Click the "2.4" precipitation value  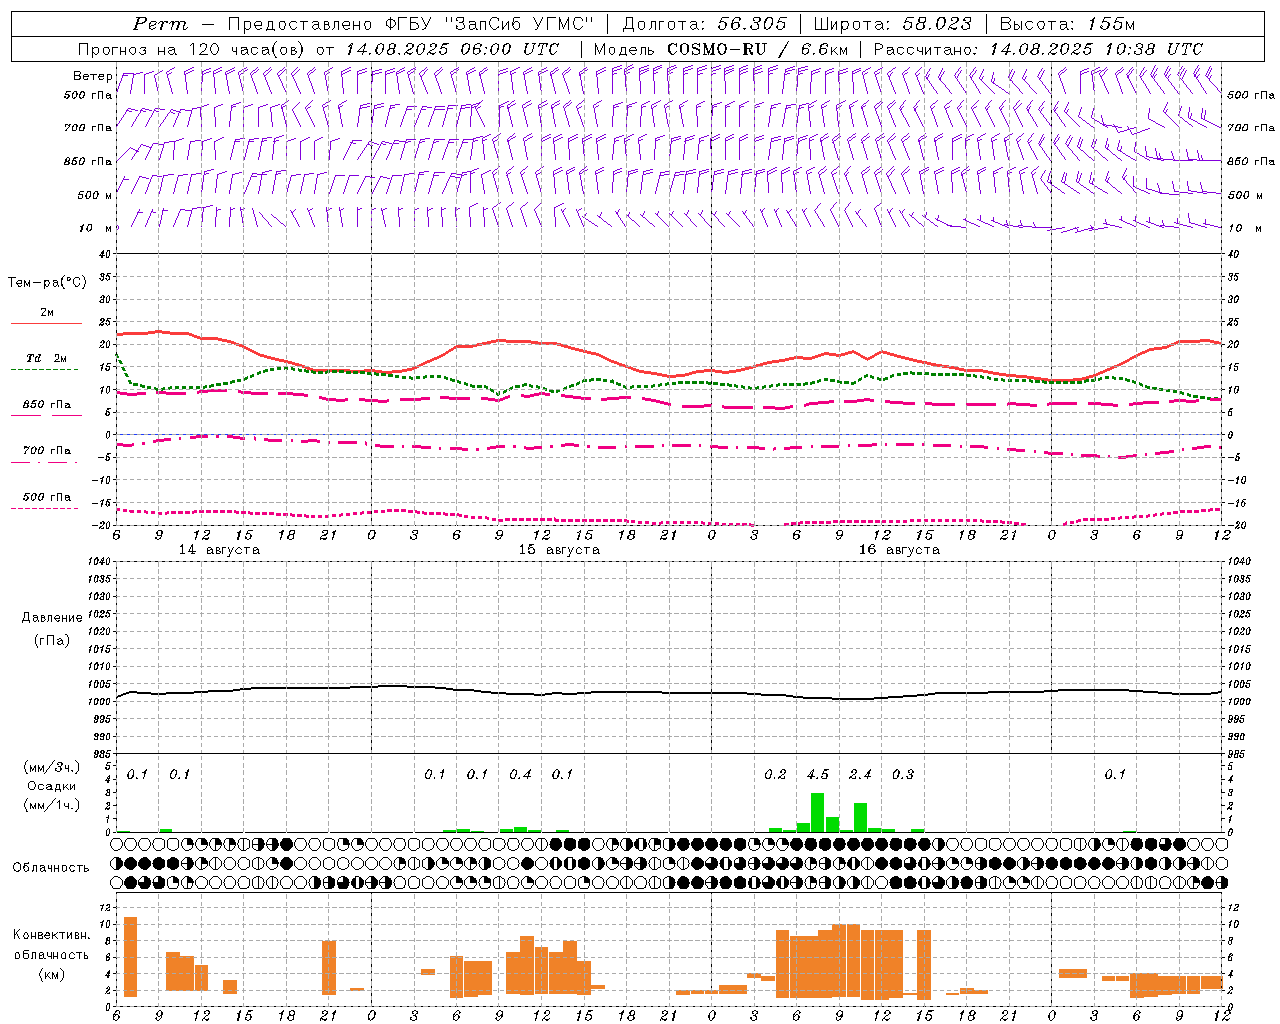[860, 775]
